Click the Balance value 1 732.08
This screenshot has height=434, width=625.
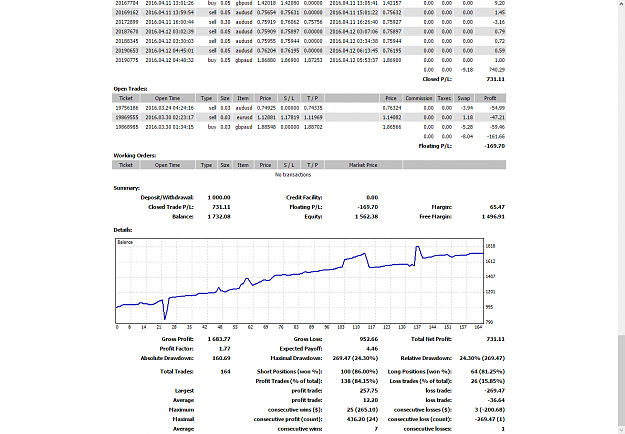pyautogui.click(x=219, y=217)
